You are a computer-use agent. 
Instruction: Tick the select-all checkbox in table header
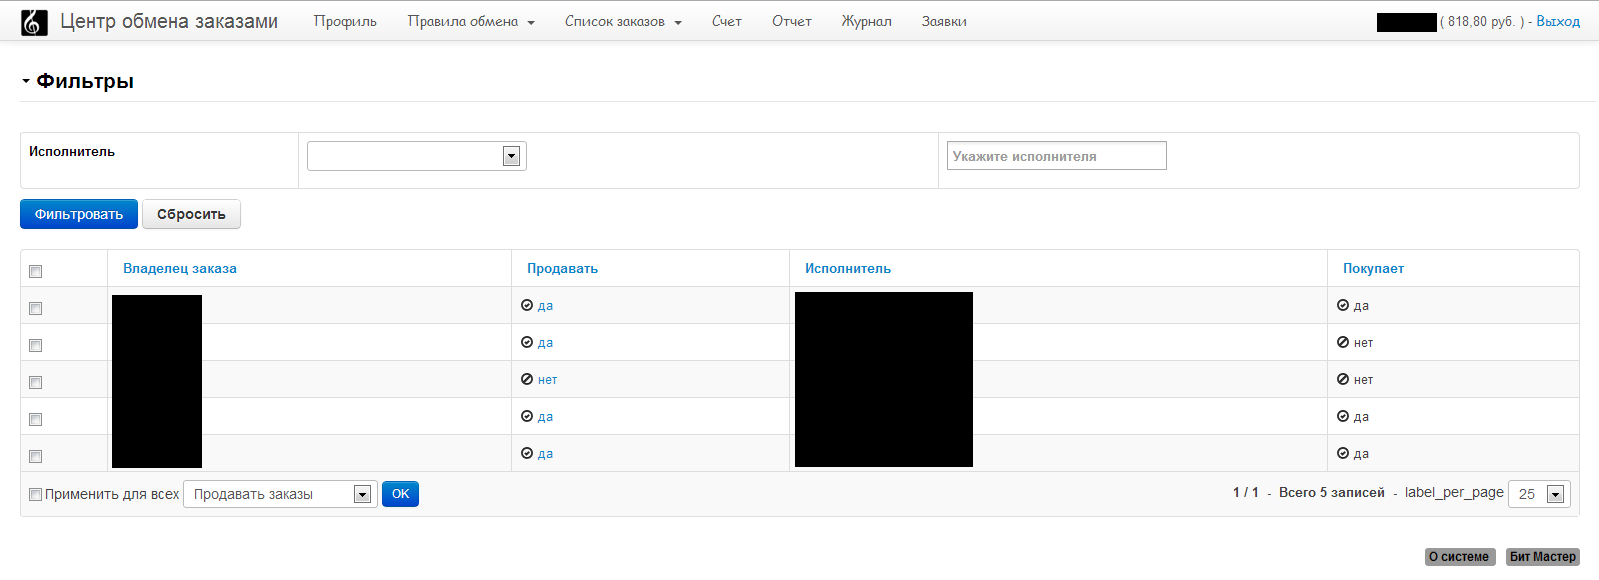pos(36,271)
